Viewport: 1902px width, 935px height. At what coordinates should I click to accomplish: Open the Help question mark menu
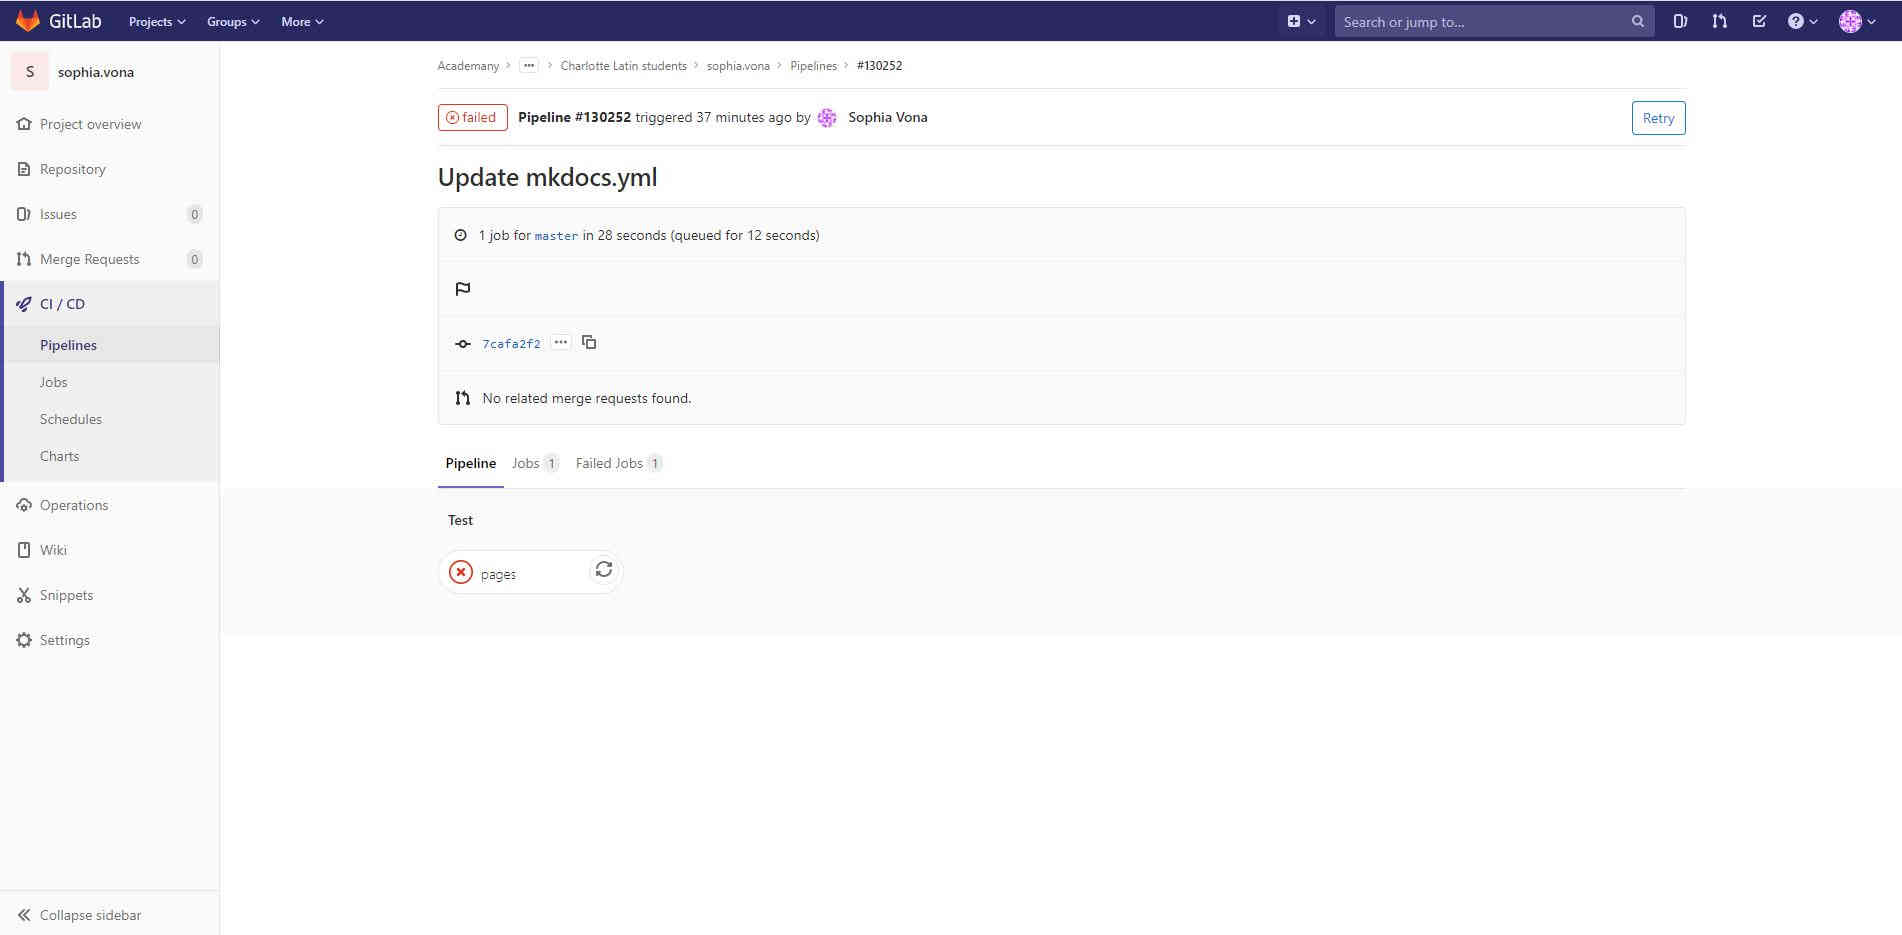point(1802,21)
